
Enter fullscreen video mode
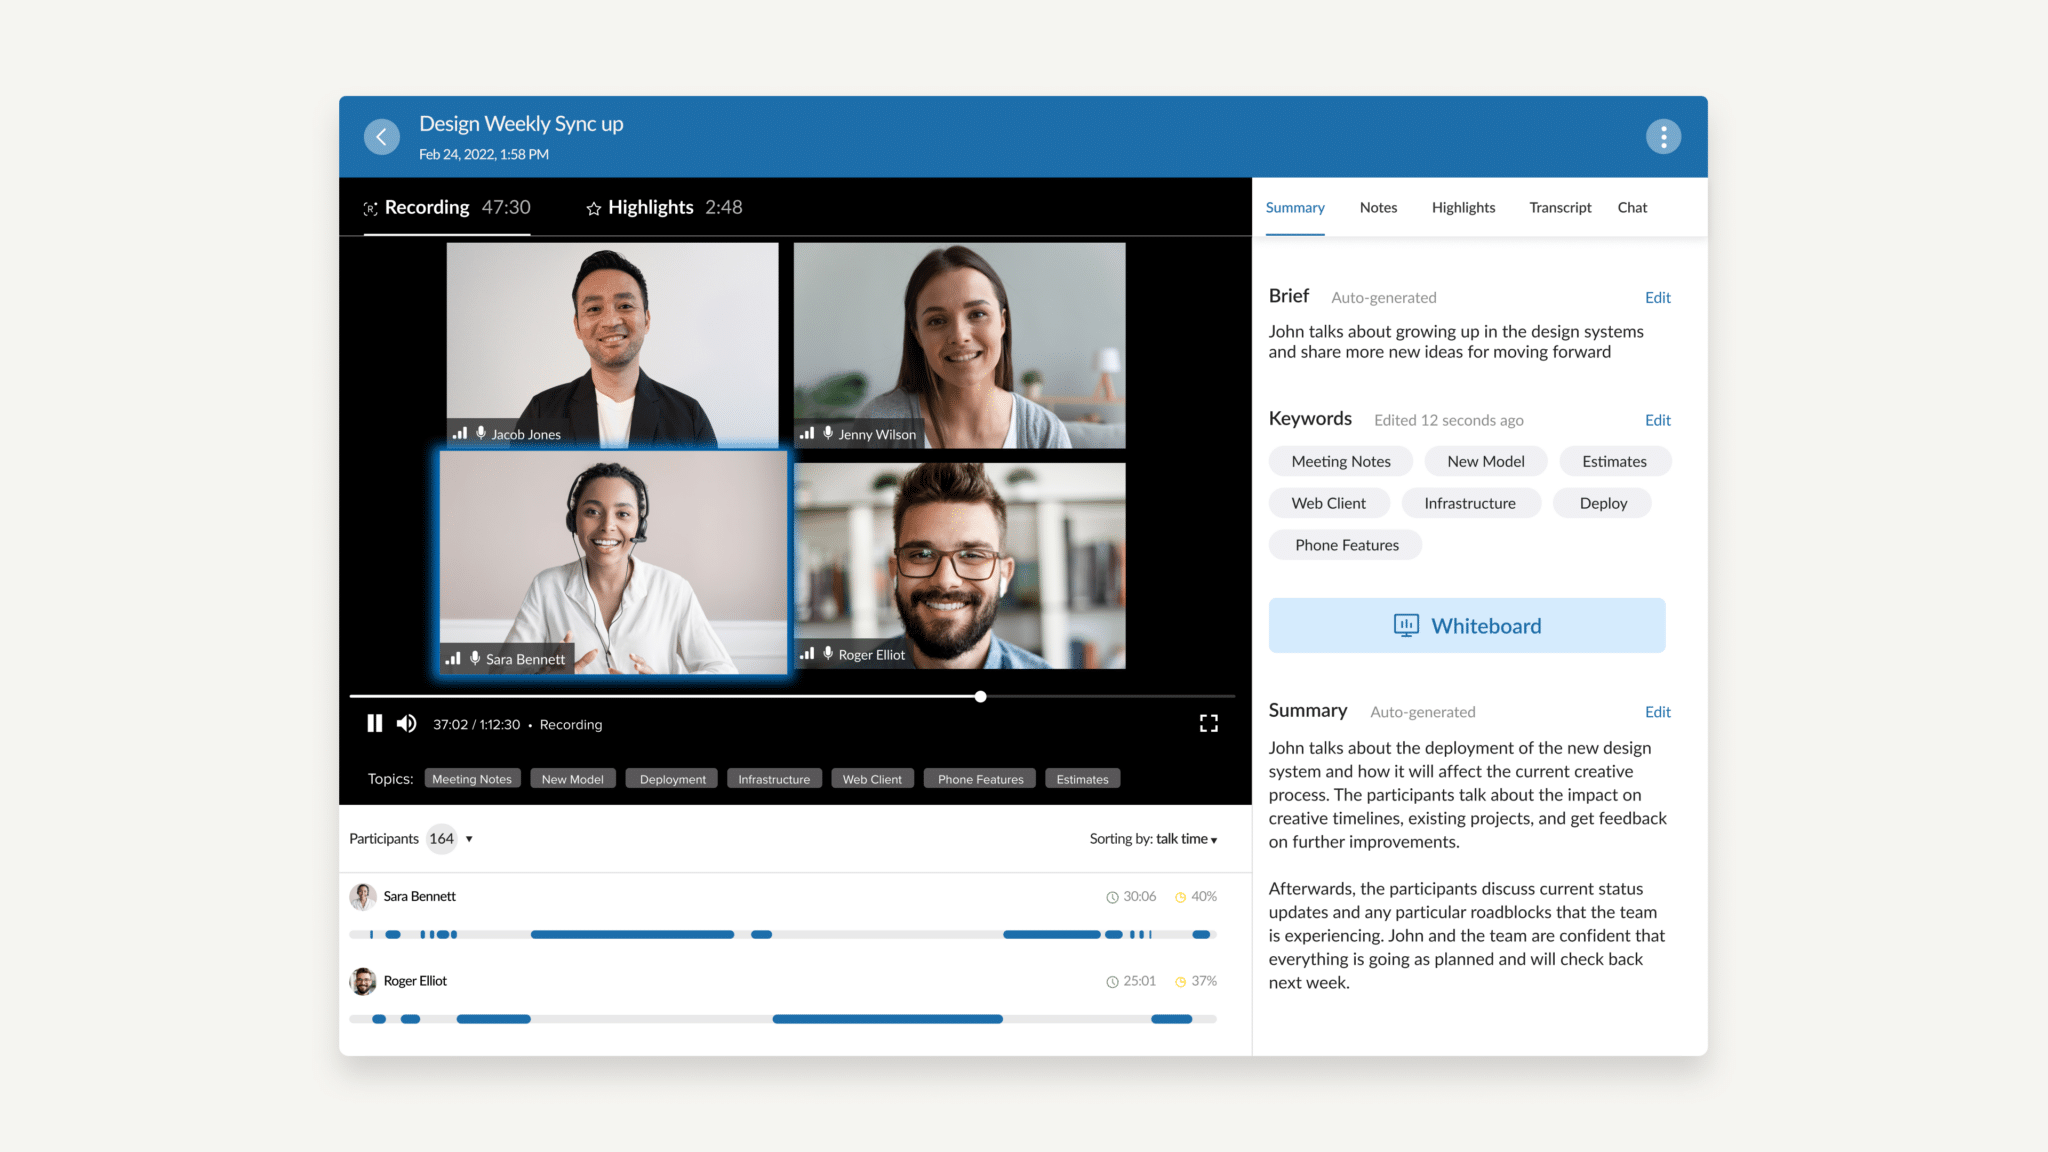click(x=1208, y=723)
